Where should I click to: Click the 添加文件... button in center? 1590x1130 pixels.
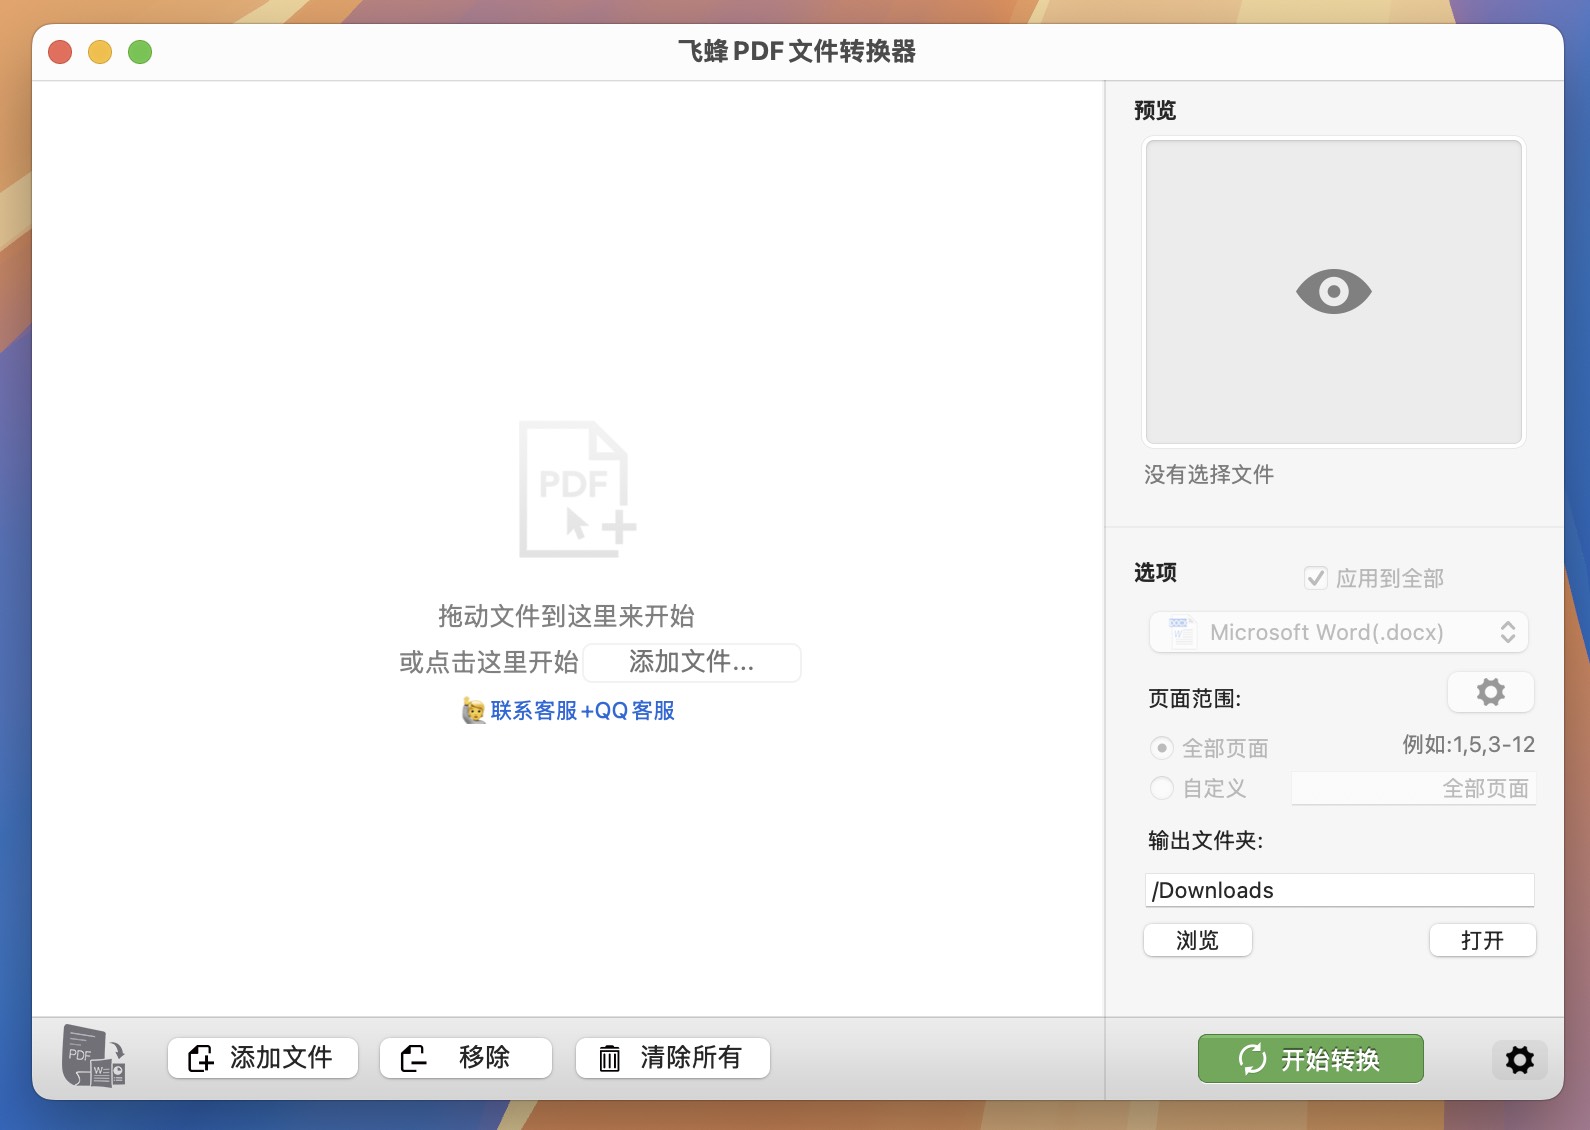[x=692, y=662]
